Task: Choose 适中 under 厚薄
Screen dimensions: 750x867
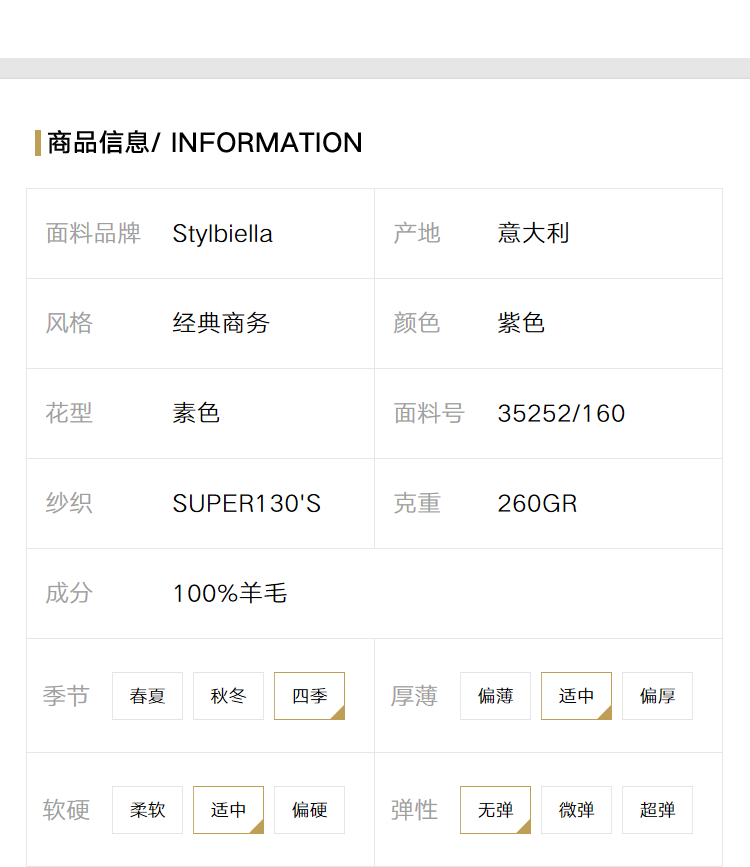Action: pos(576,696)
